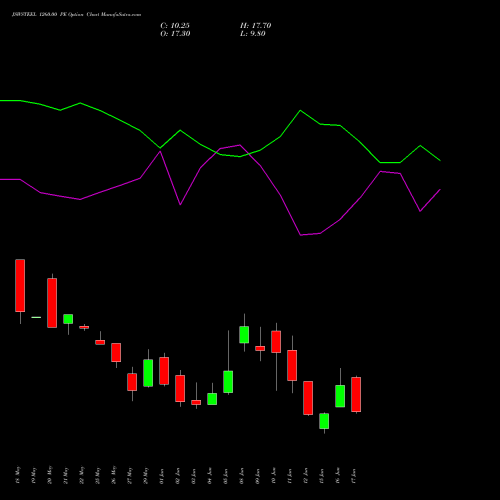The height and width of the screenshot is (500, 500).
Task: Click the small green candle for 21 May
Action: pyautogui.click(x=68, y=319)
